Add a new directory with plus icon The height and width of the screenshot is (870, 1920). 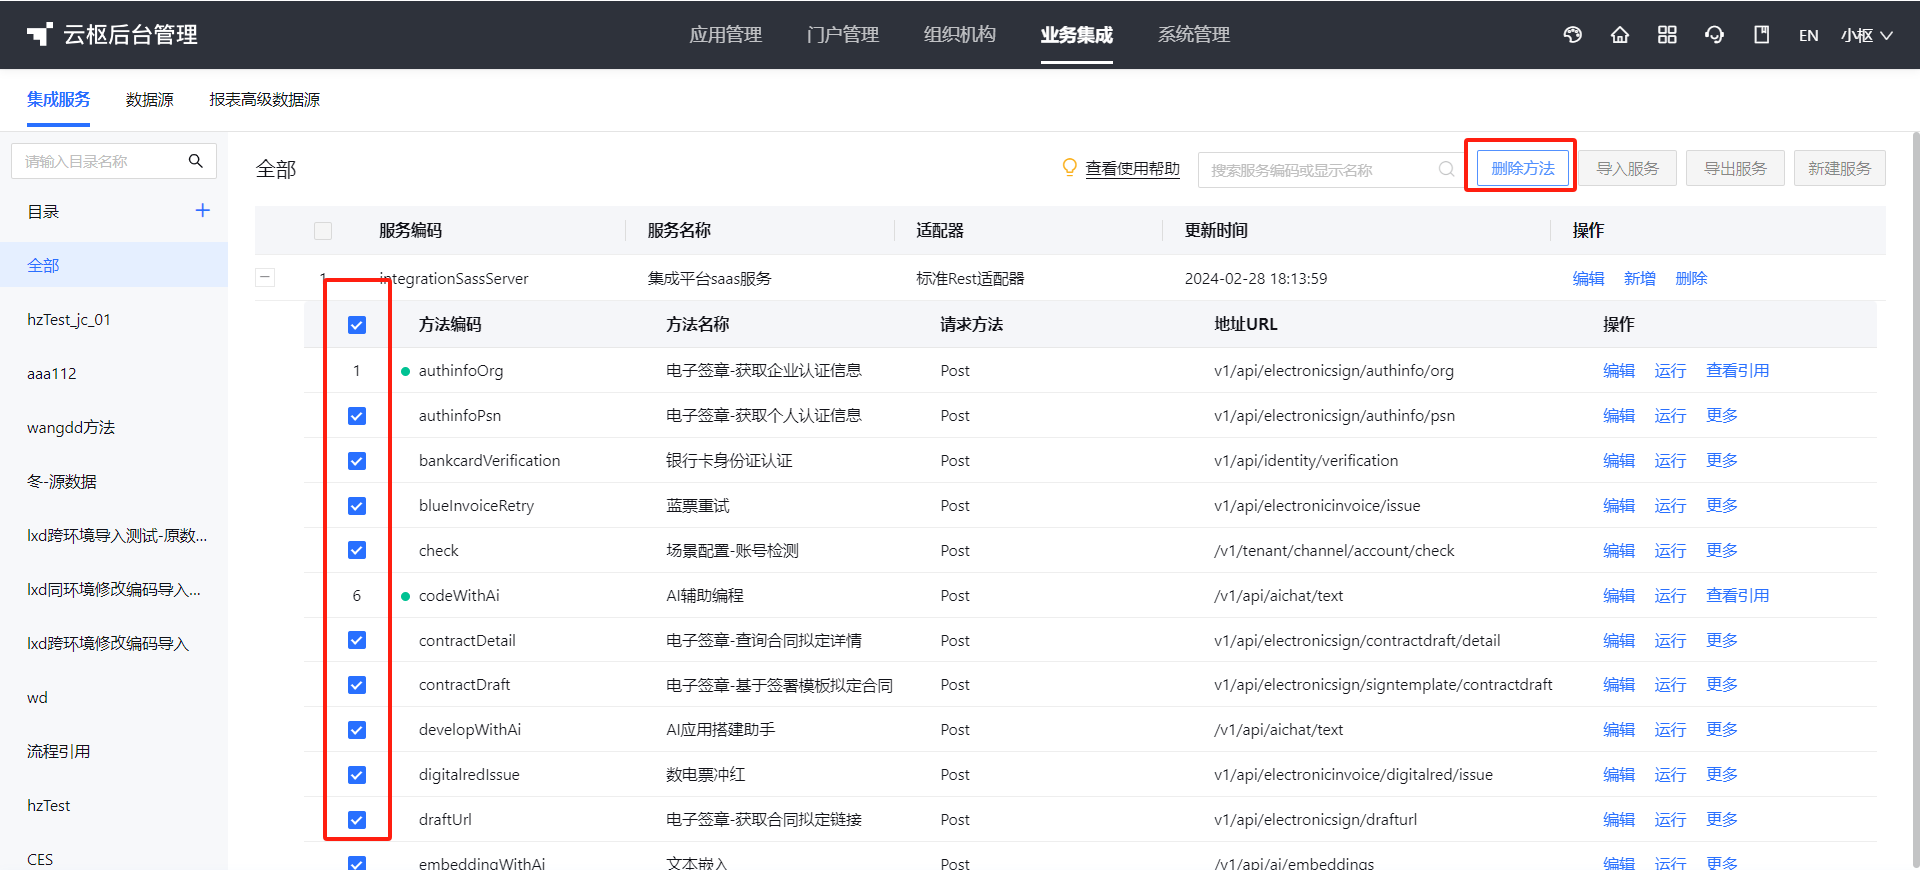[x=202, y=210]
